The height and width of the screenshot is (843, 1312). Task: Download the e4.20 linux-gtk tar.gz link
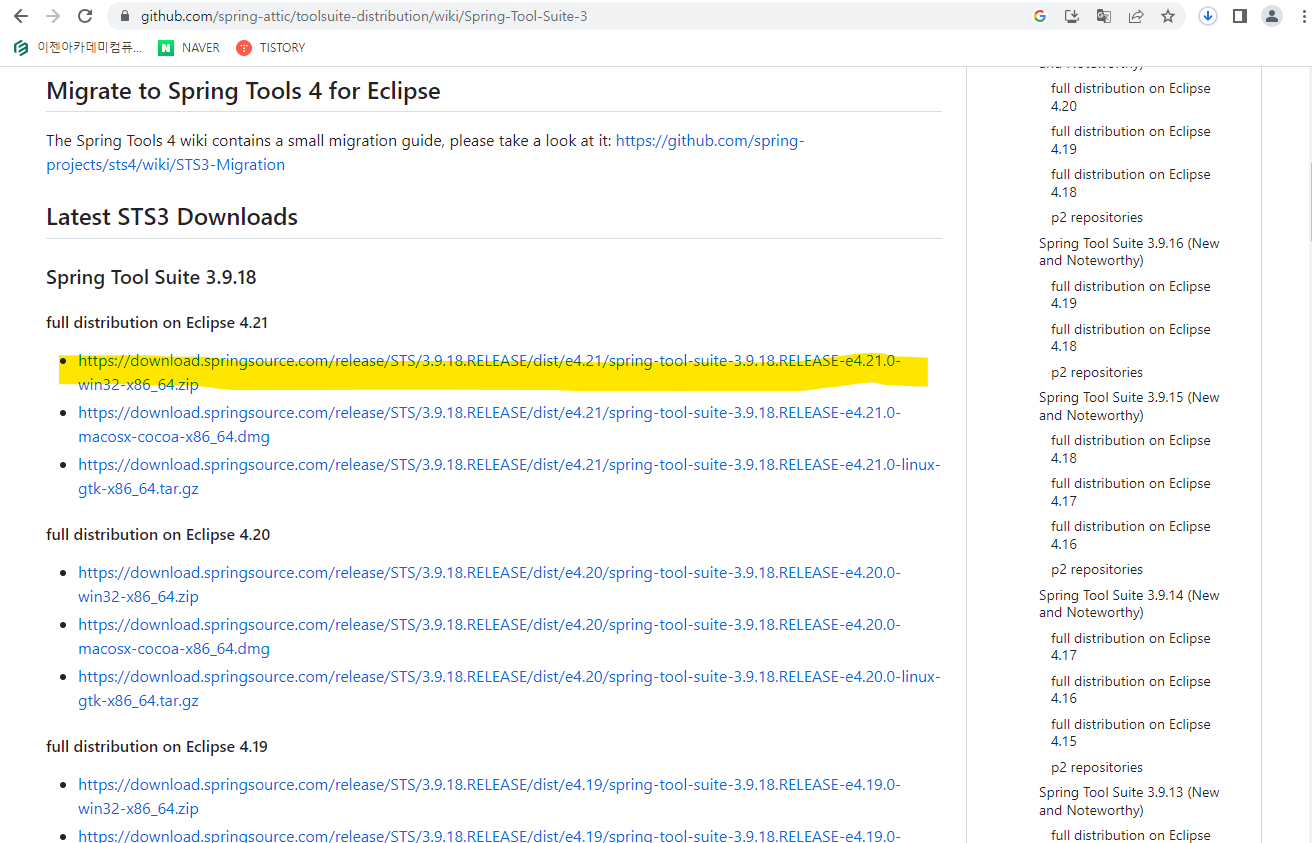509,688
